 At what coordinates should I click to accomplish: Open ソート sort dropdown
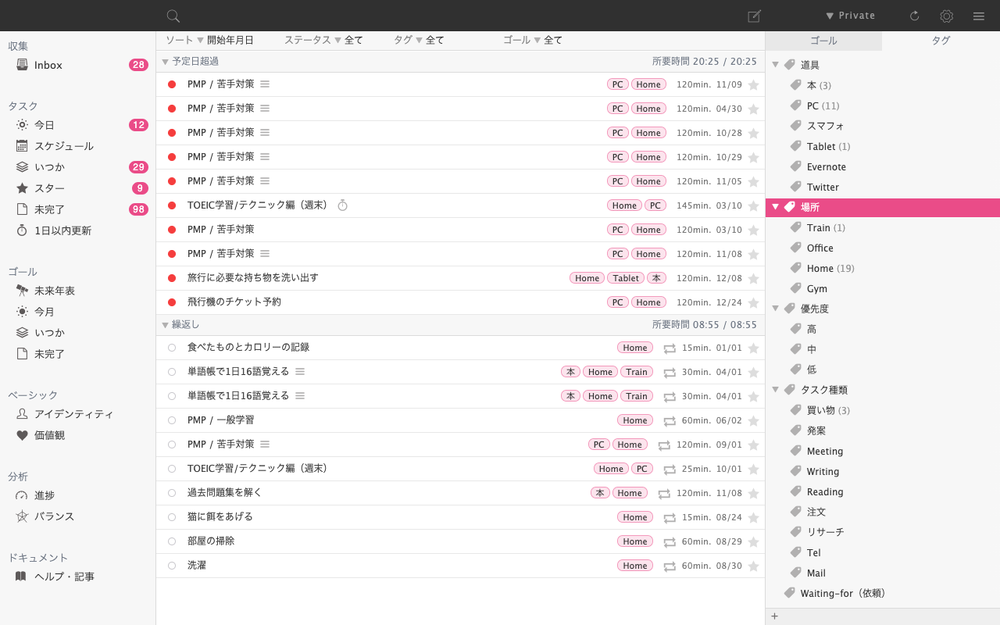click(210, 40)
